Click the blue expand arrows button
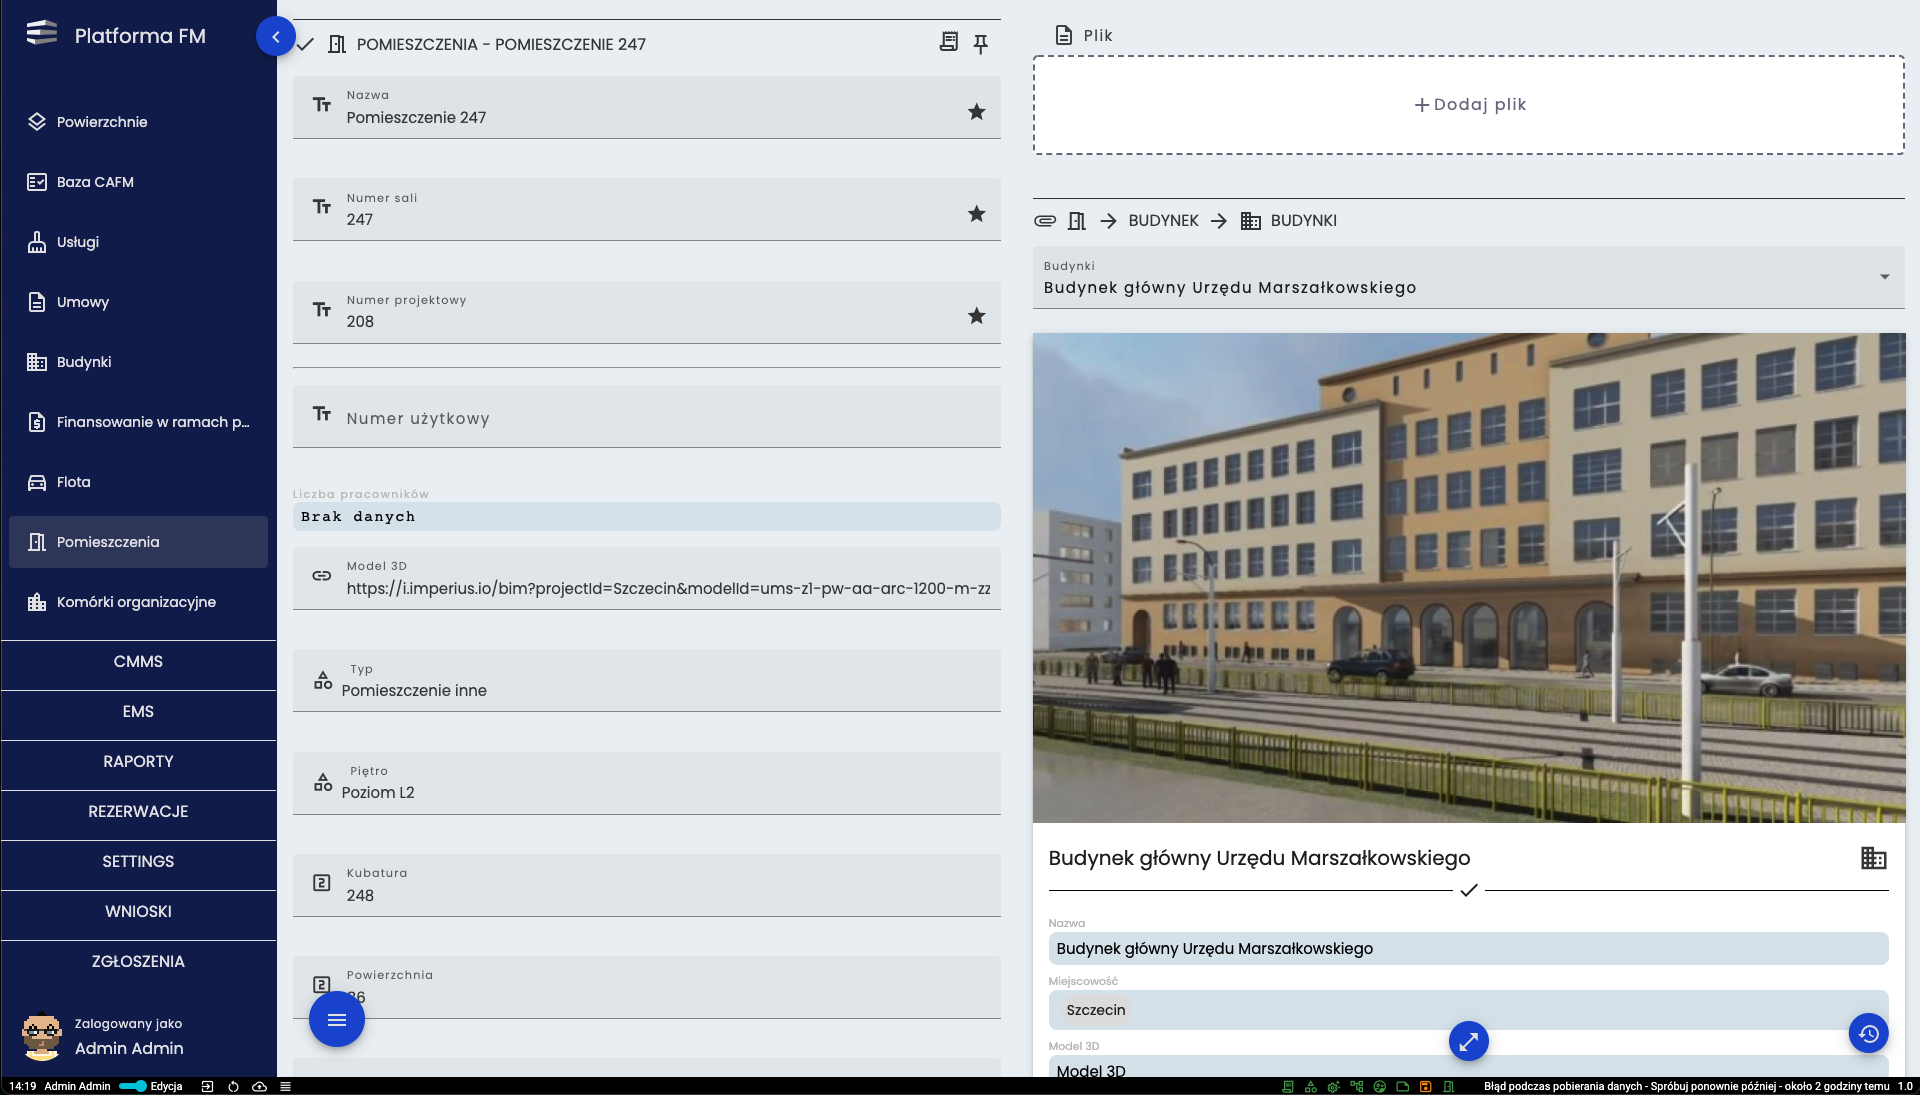This screenshot has width=1920, height=1095. 1469,1042
